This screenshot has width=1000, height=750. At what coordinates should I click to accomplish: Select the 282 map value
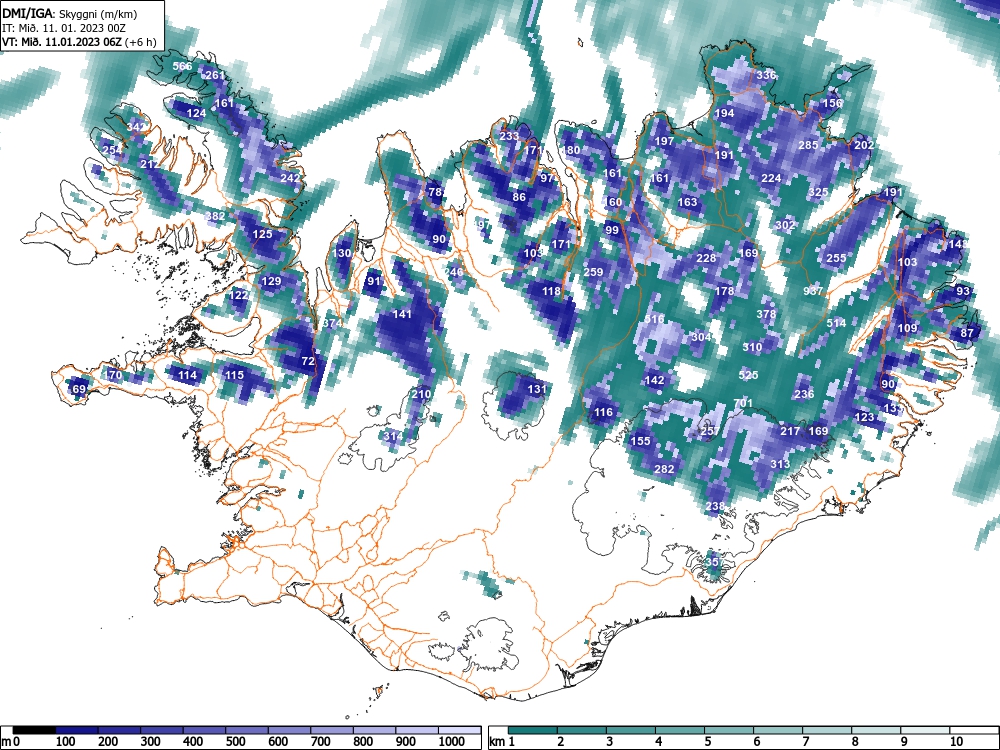tap(664, 469)
